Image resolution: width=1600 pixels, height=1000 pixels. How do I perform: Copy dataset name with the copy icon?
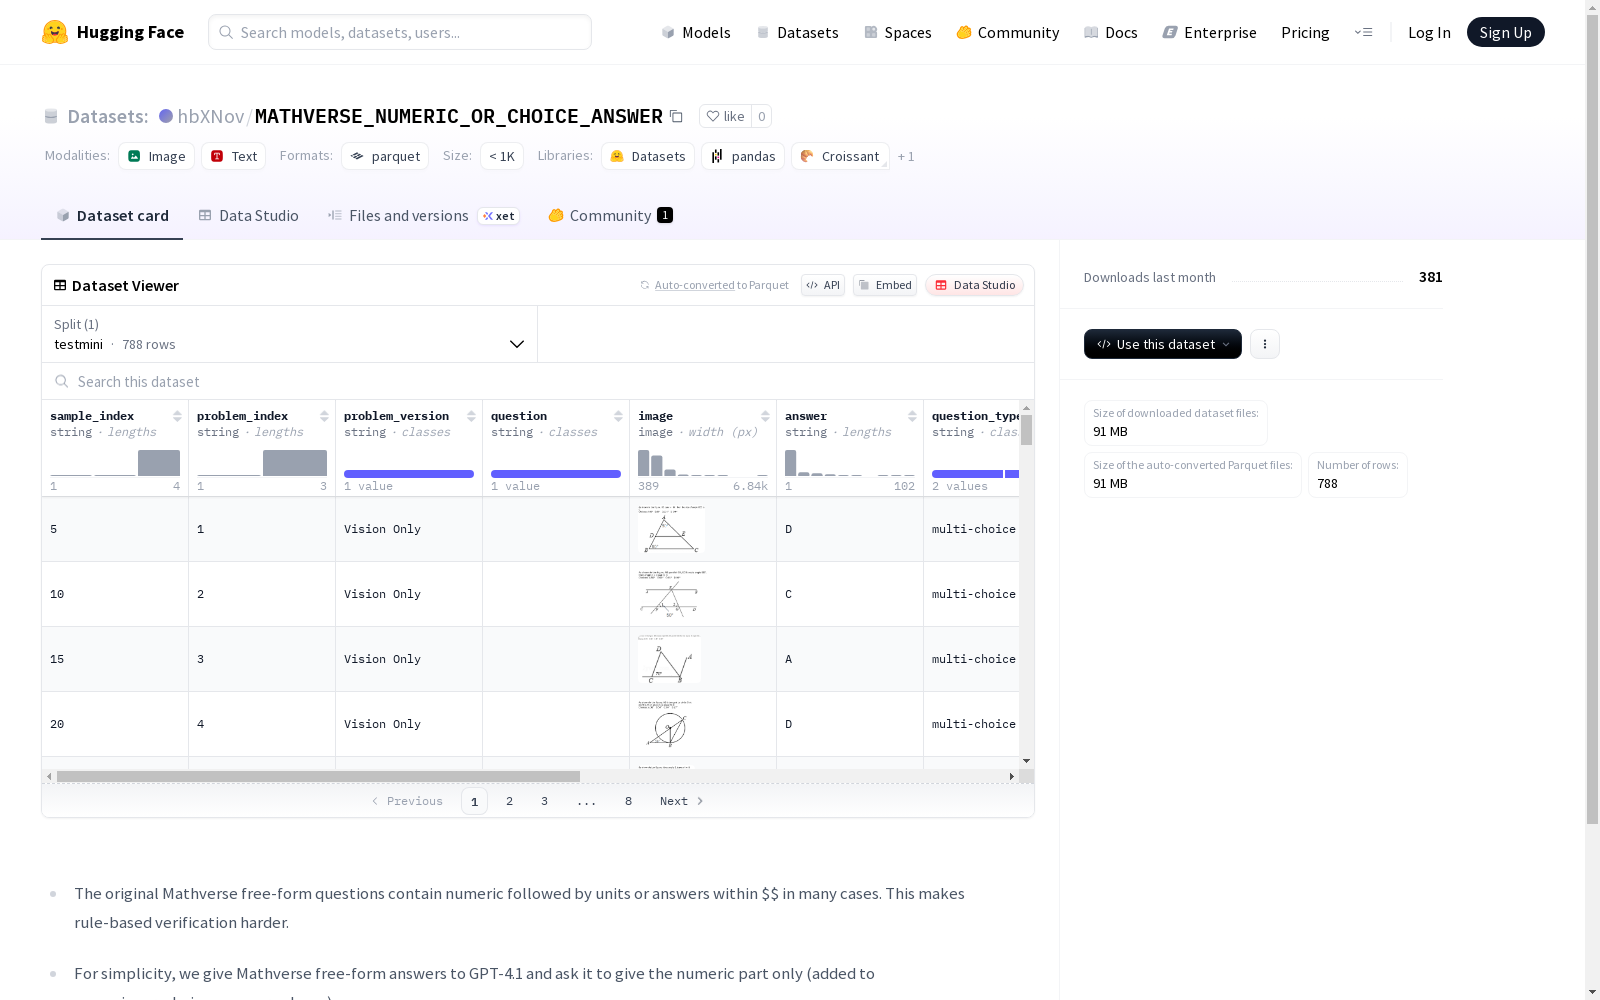coord(676,116)
